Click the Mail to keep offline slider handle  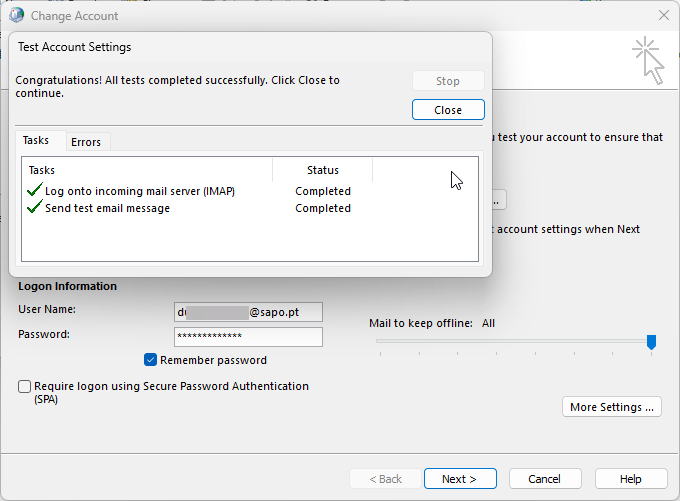(x=651, y=342)
